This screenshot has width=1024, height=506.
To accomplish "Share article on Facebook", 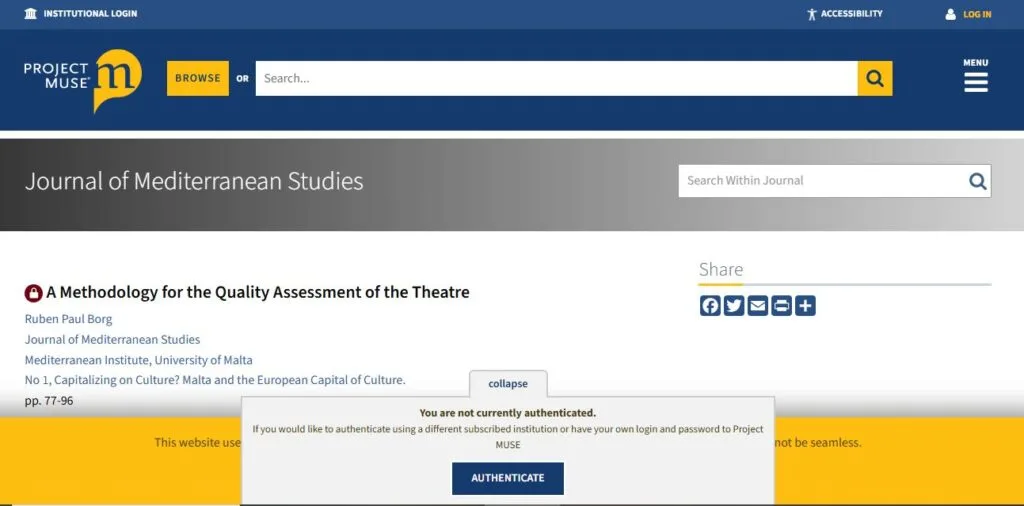I will click(710, 306).
